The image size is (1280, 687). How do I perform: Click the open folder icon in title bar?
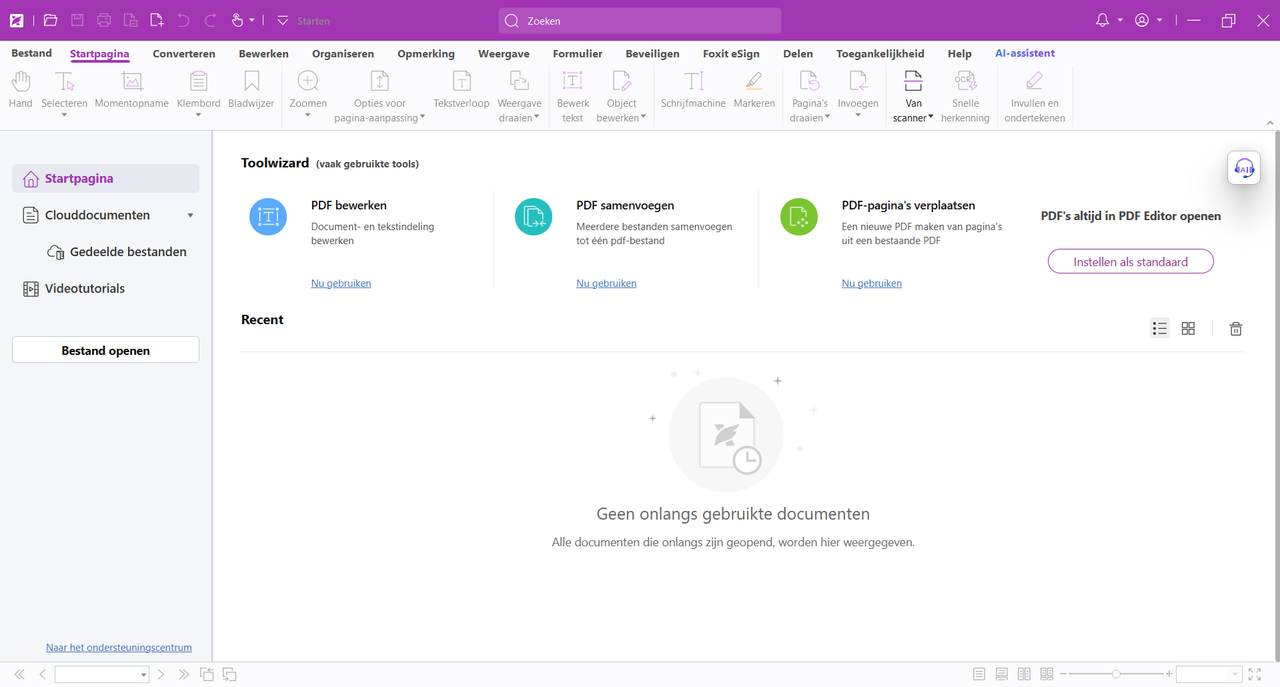51,20
